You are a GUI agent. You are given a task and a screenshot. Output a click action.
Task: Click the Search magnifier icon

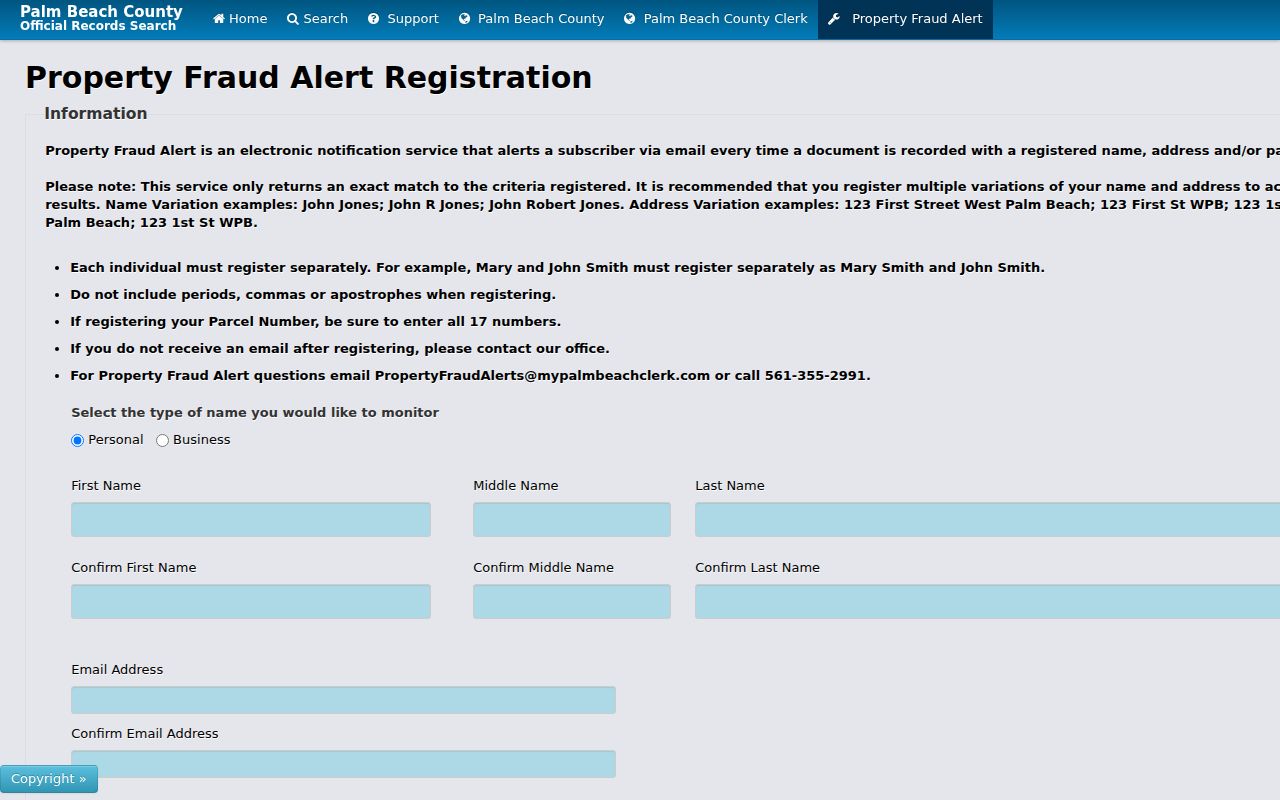click(293, 19)
